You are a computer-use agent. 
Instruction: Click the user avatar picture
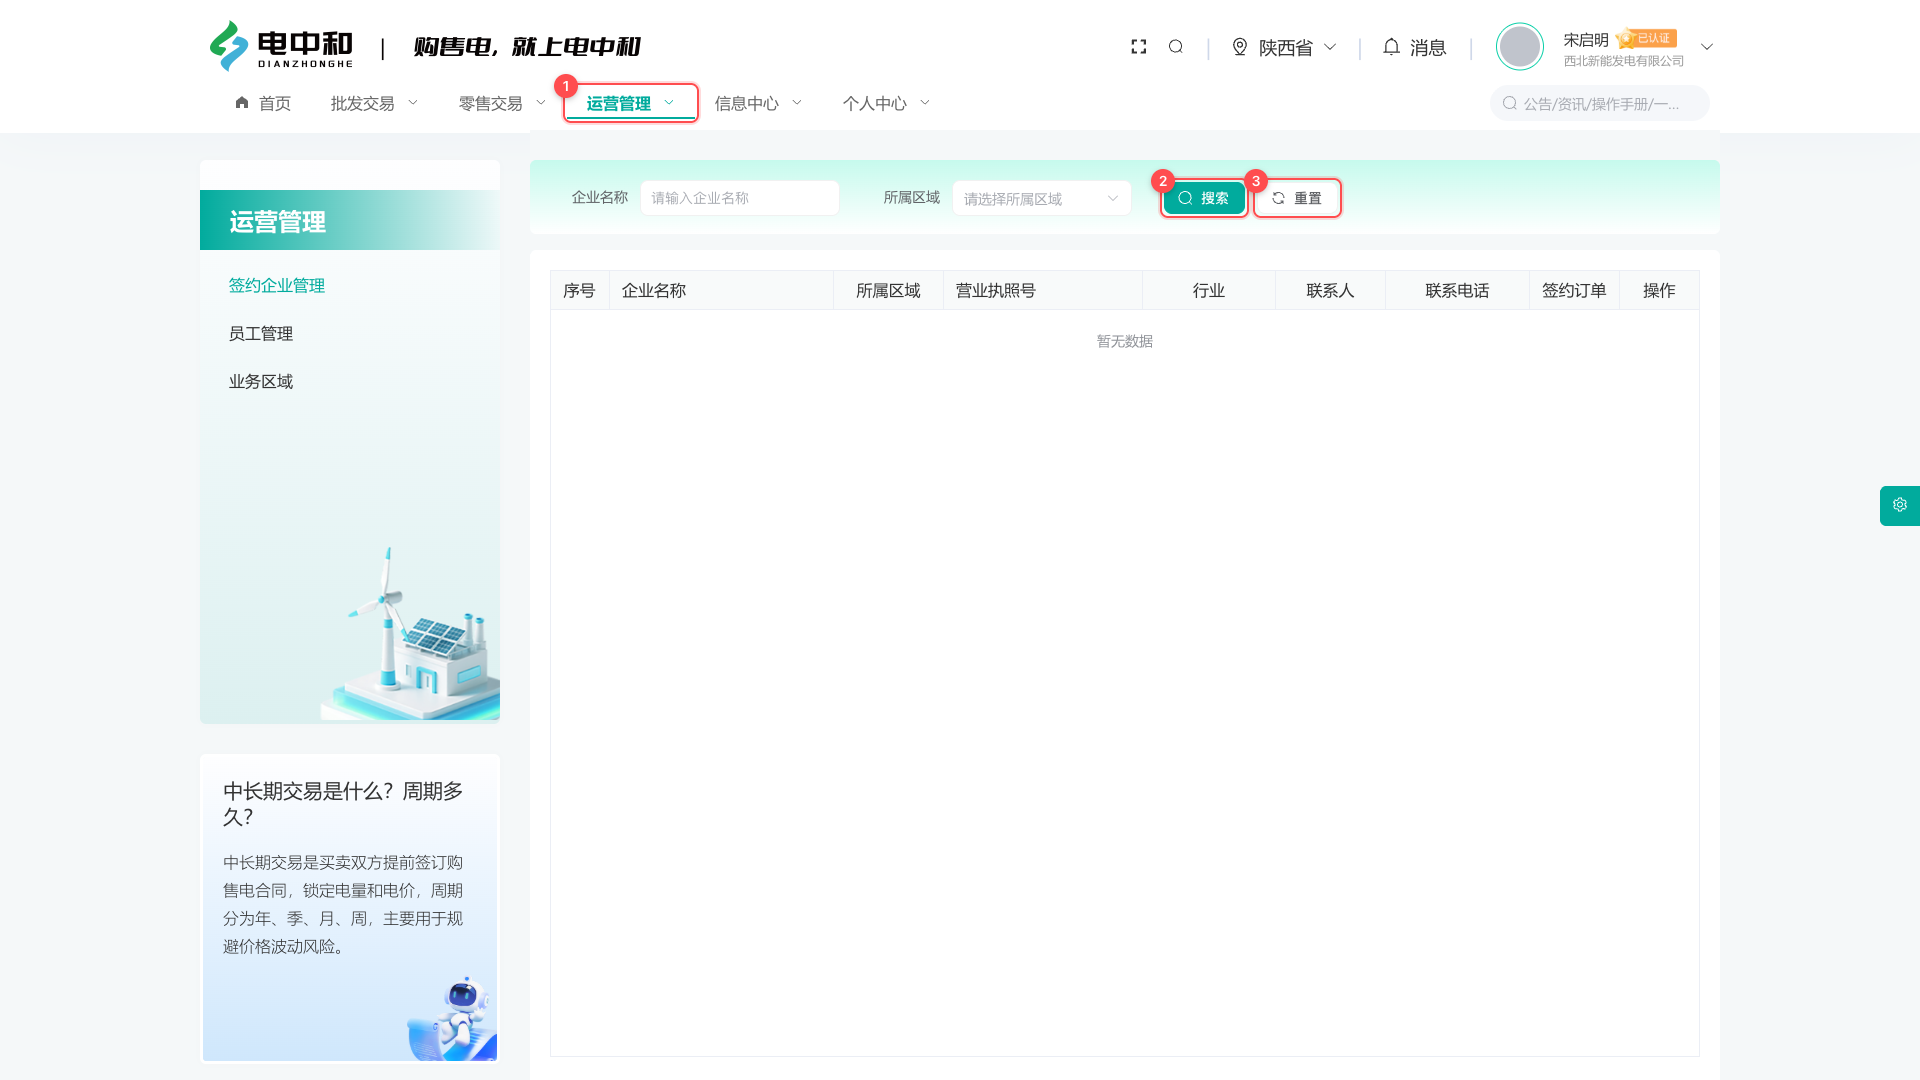1520,47
